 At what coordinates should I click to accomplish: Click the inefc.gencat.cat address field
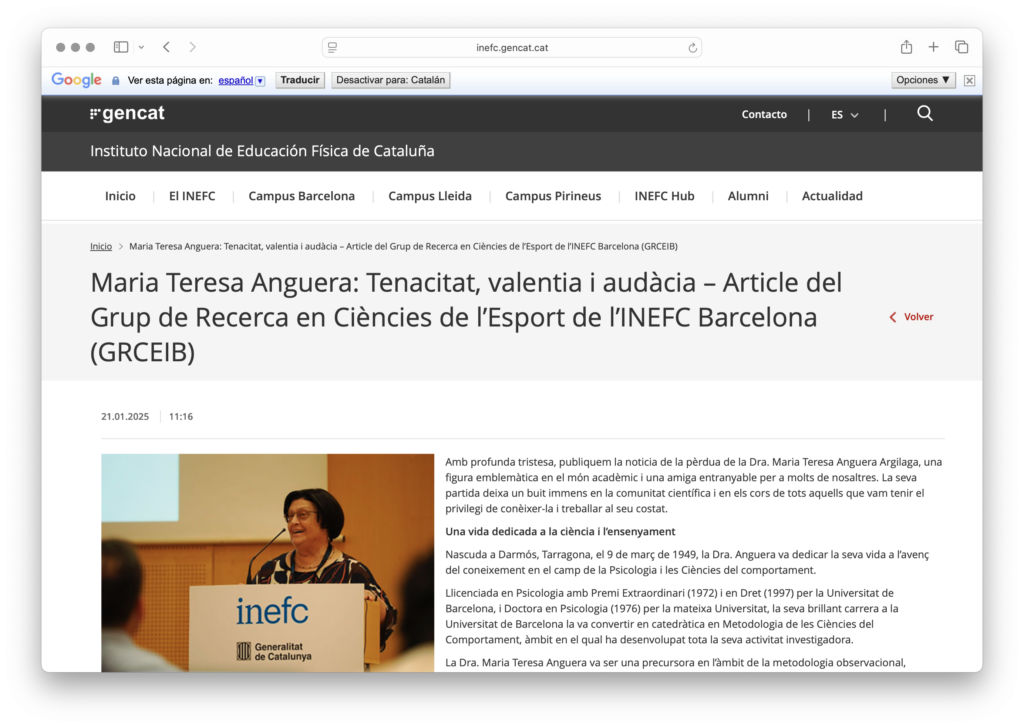[x=512, y=48]
